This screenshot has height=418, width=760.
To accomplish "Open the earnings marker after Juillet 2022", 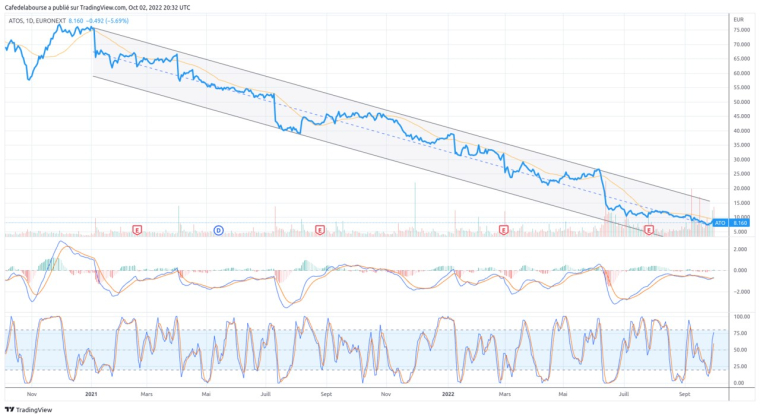I will point(649,230).
